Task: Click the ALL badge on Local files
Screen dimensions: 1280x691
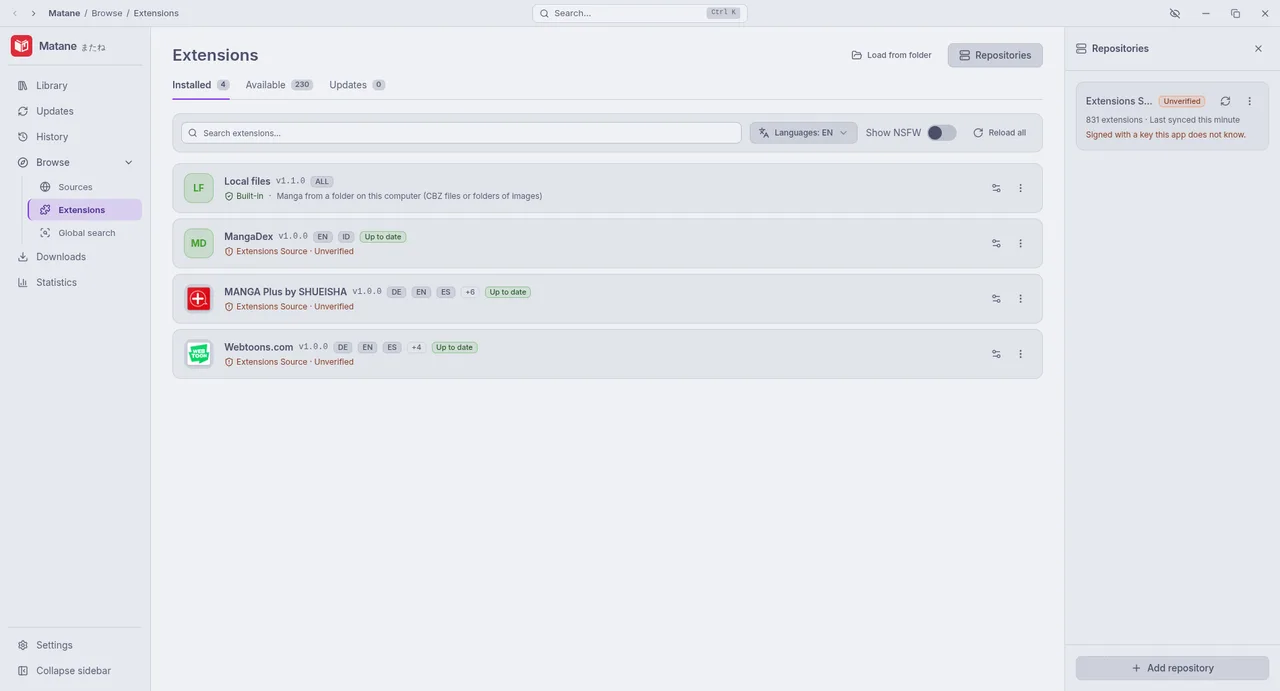Action: coord(321,182)
